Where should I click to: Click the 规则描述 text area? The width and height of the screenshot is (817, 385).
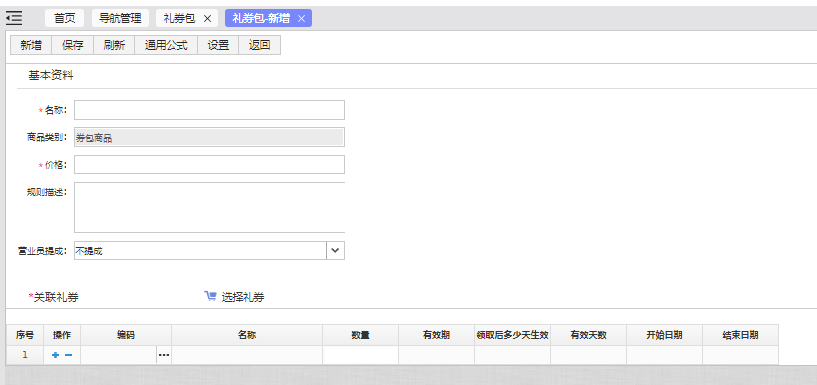pos(209,207)
